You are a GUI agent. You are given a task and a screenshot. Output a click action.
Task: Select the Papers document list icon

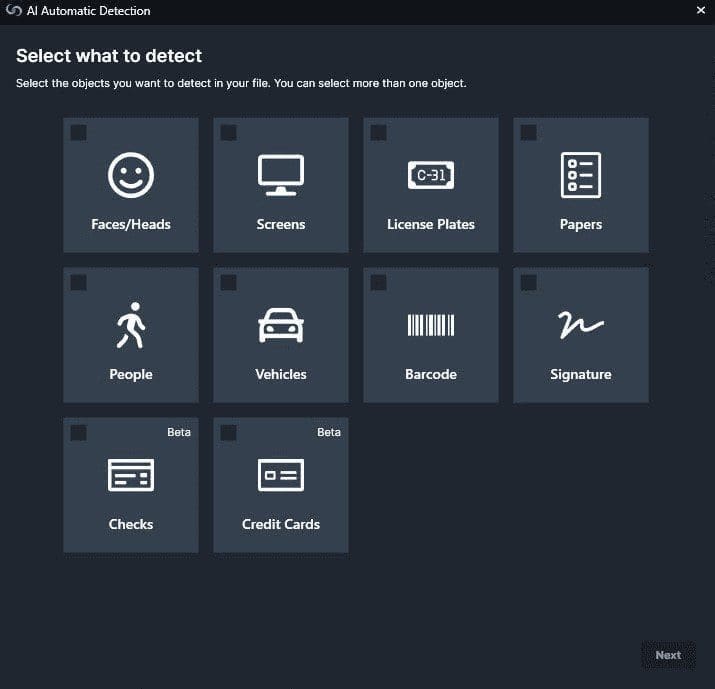[581, 175]
